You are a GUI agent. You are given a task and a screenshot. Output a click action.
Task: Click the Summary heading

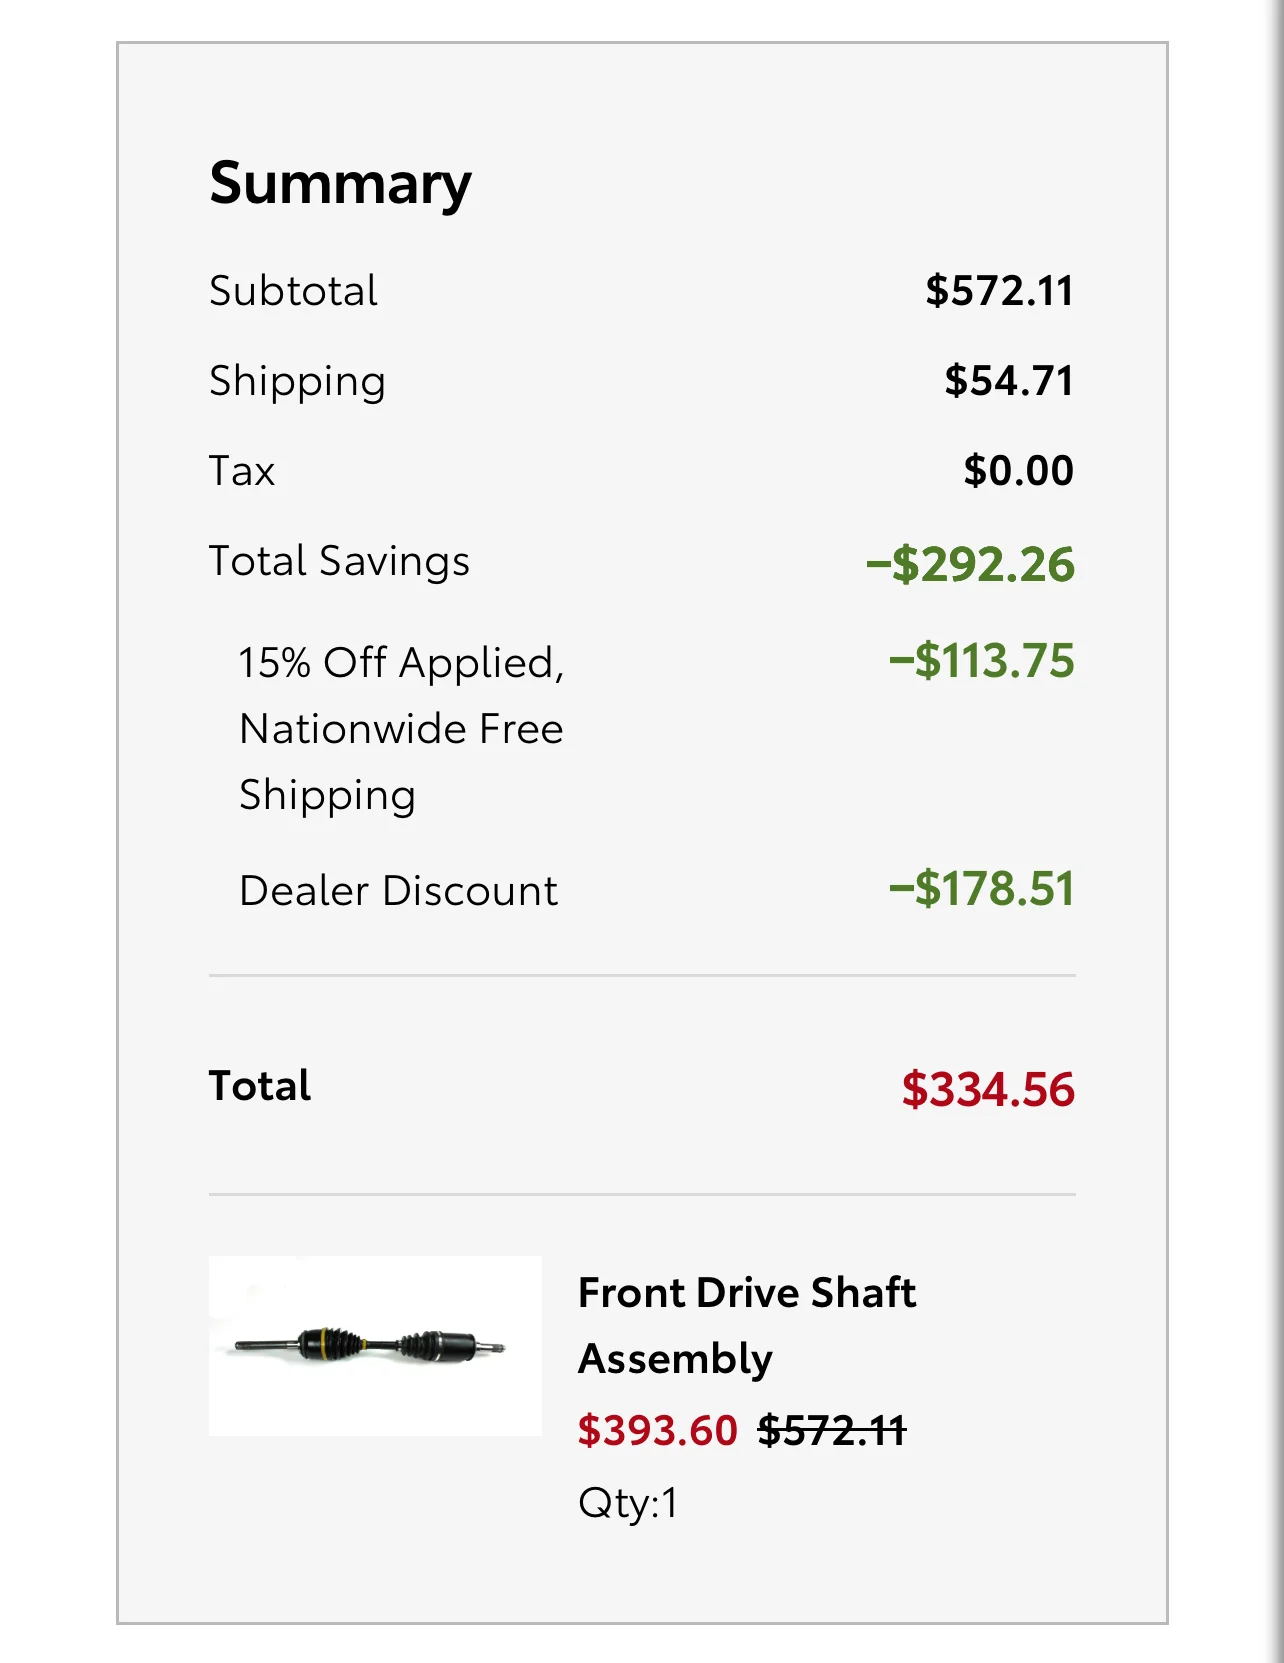340,184
